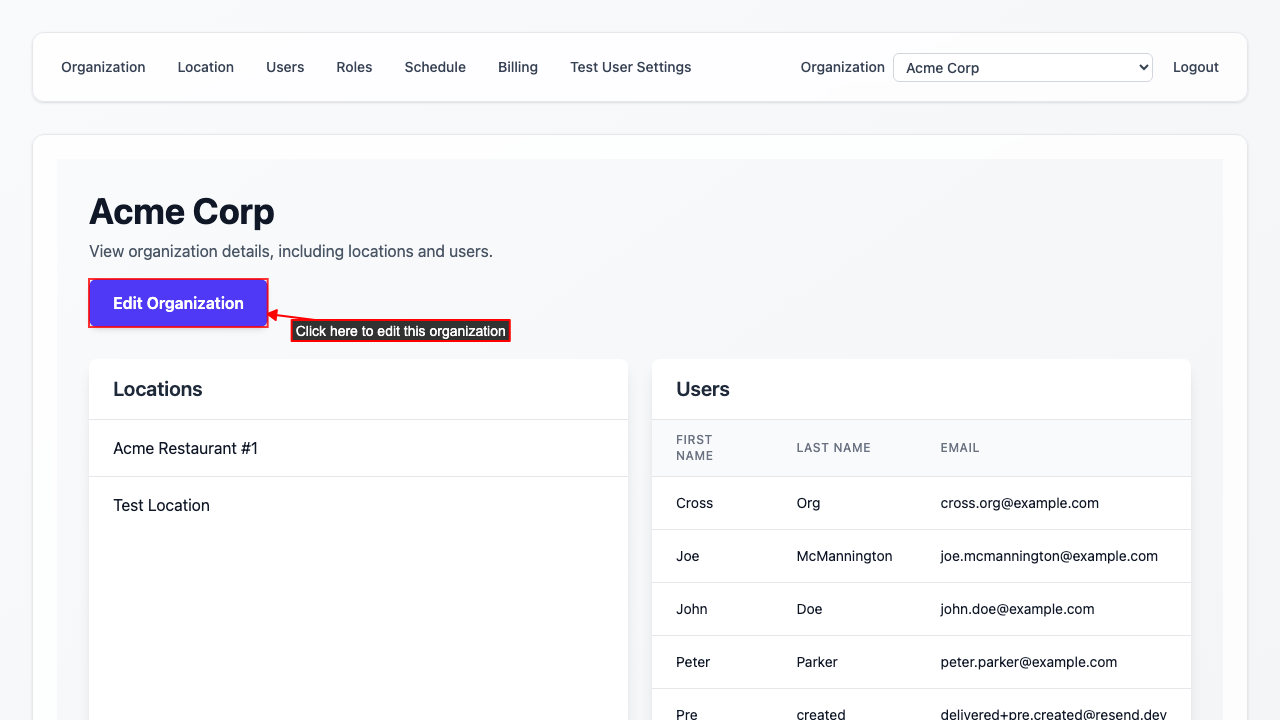Open the Organization nav menu item

pos(103,67)
